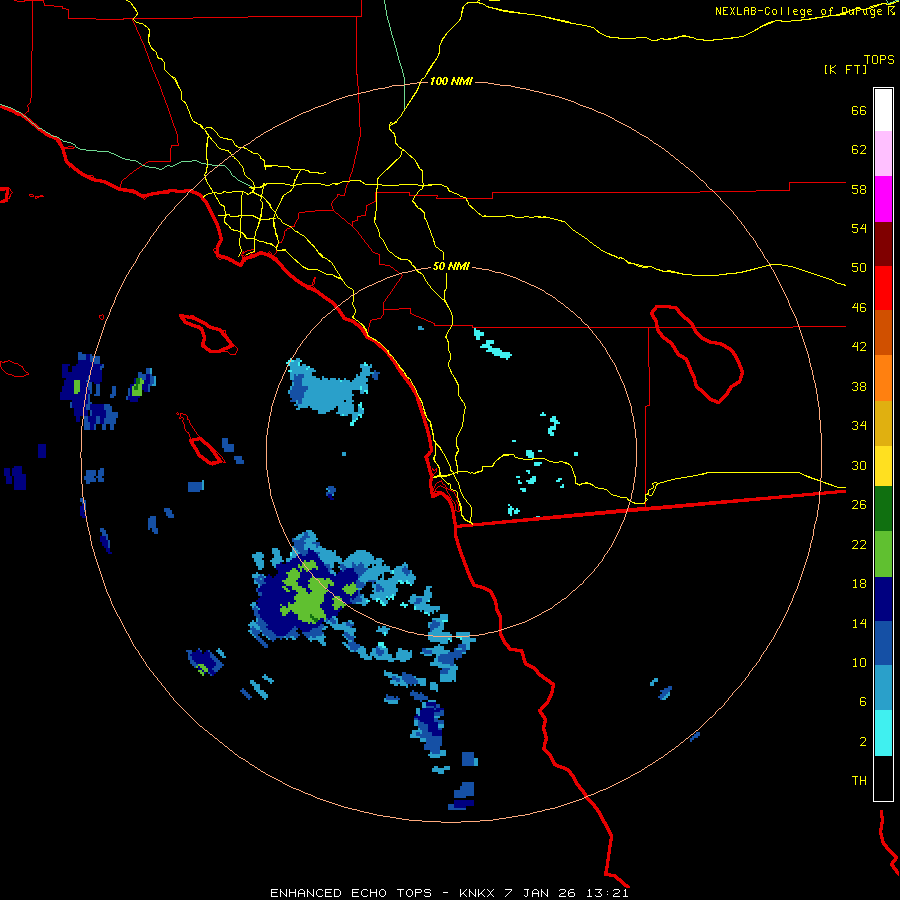Click the TOPS legend heading
Screen dimensions: 900x900
click(879, 59)
